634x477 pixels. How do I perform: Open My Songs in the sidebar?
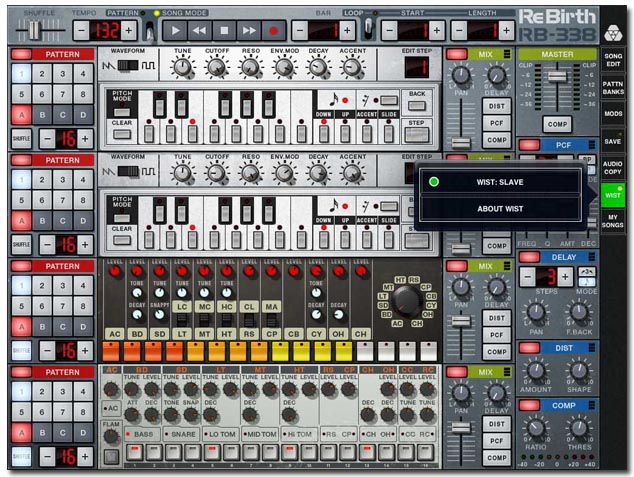point(613,221)
